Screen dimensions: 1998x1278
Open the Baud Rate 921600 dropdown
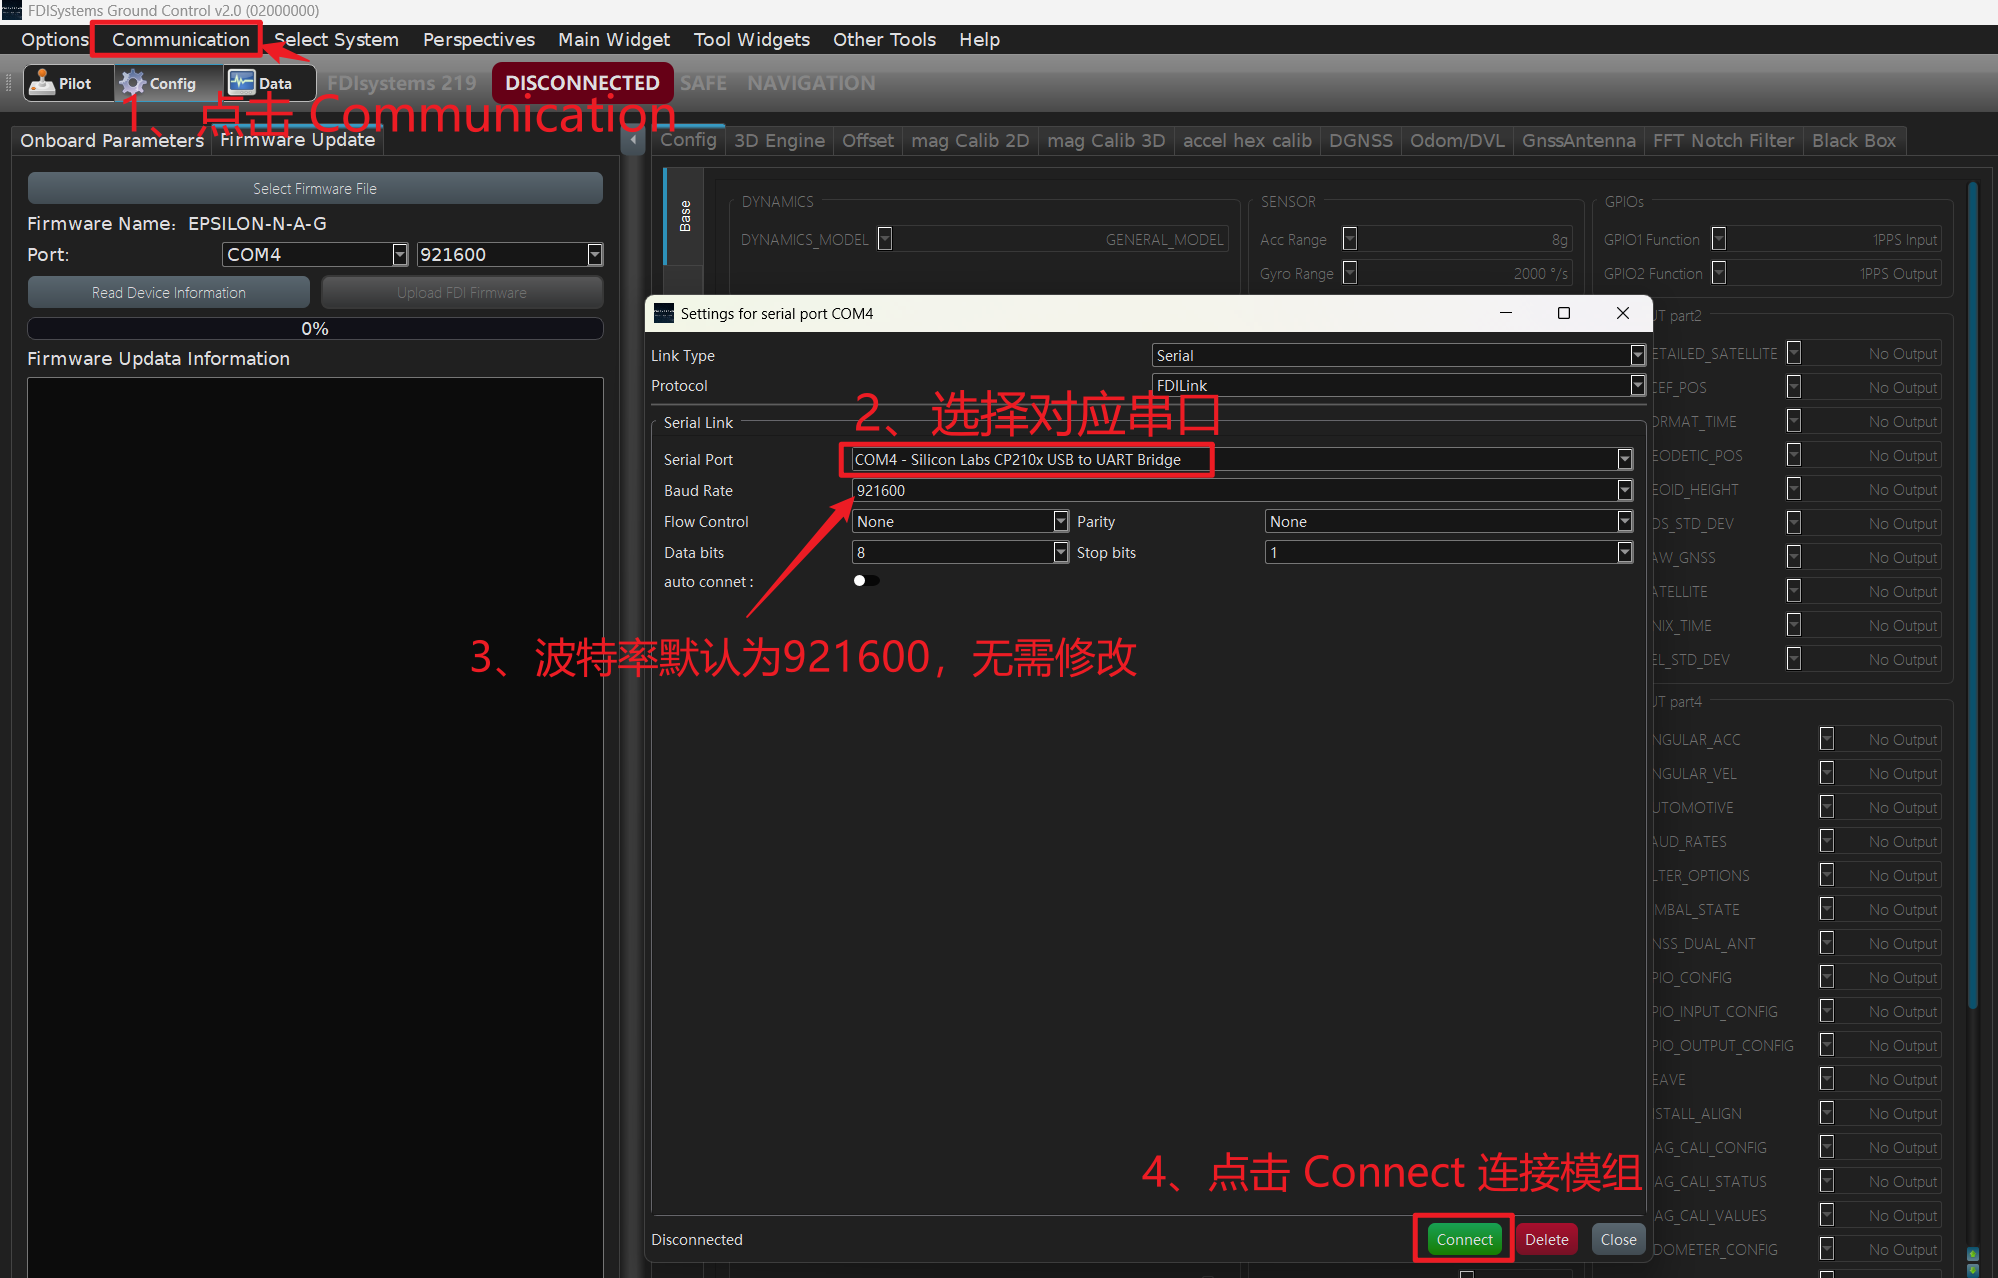coord(1241,490)
